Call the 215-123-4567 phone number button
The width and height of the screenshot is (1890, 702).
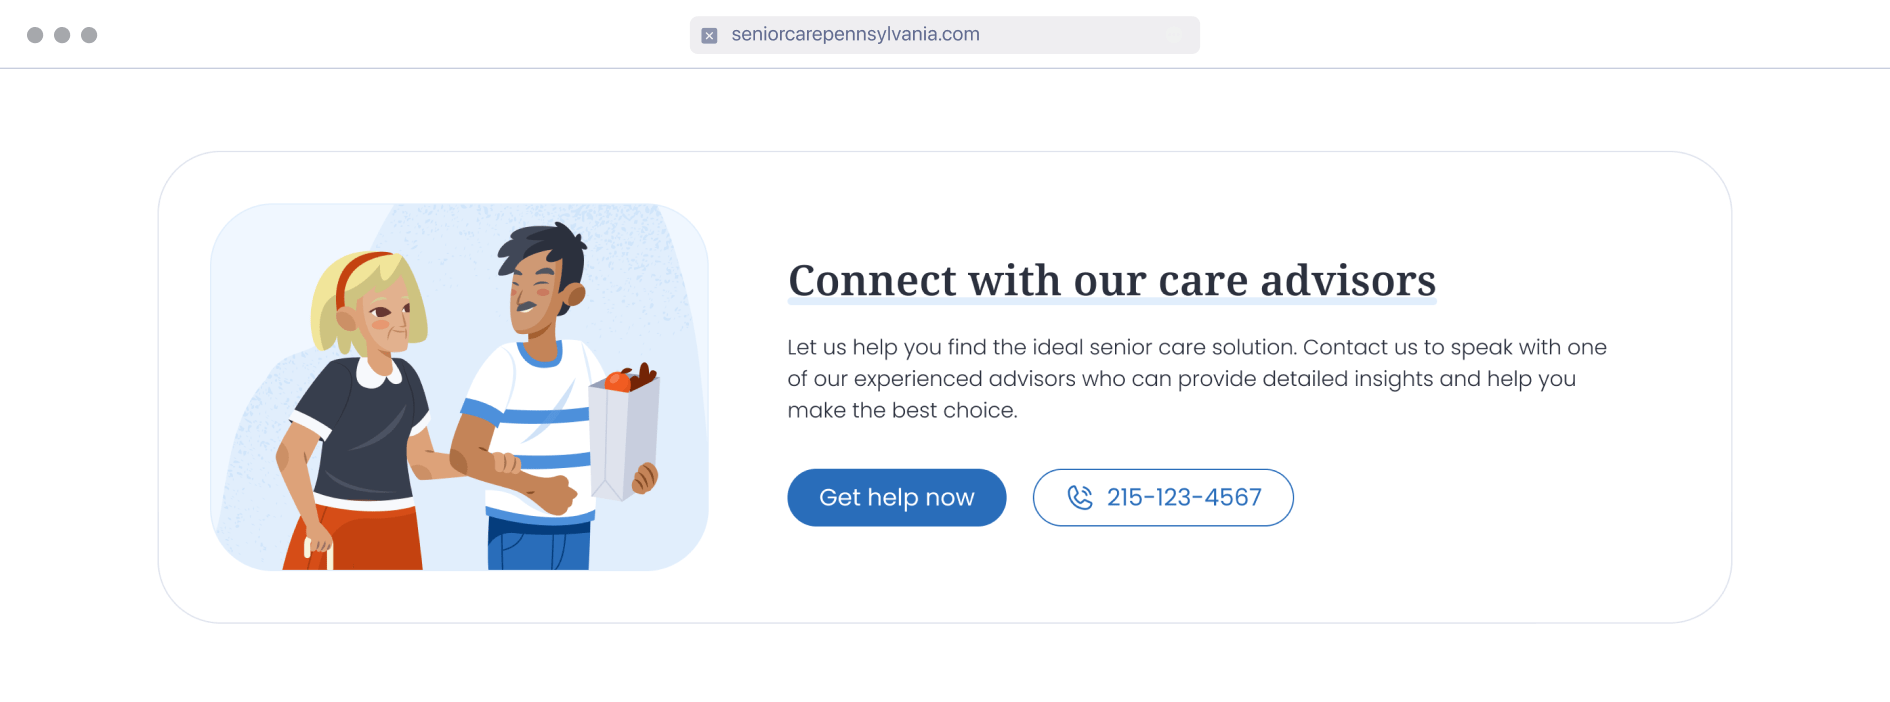[1162, 497]
